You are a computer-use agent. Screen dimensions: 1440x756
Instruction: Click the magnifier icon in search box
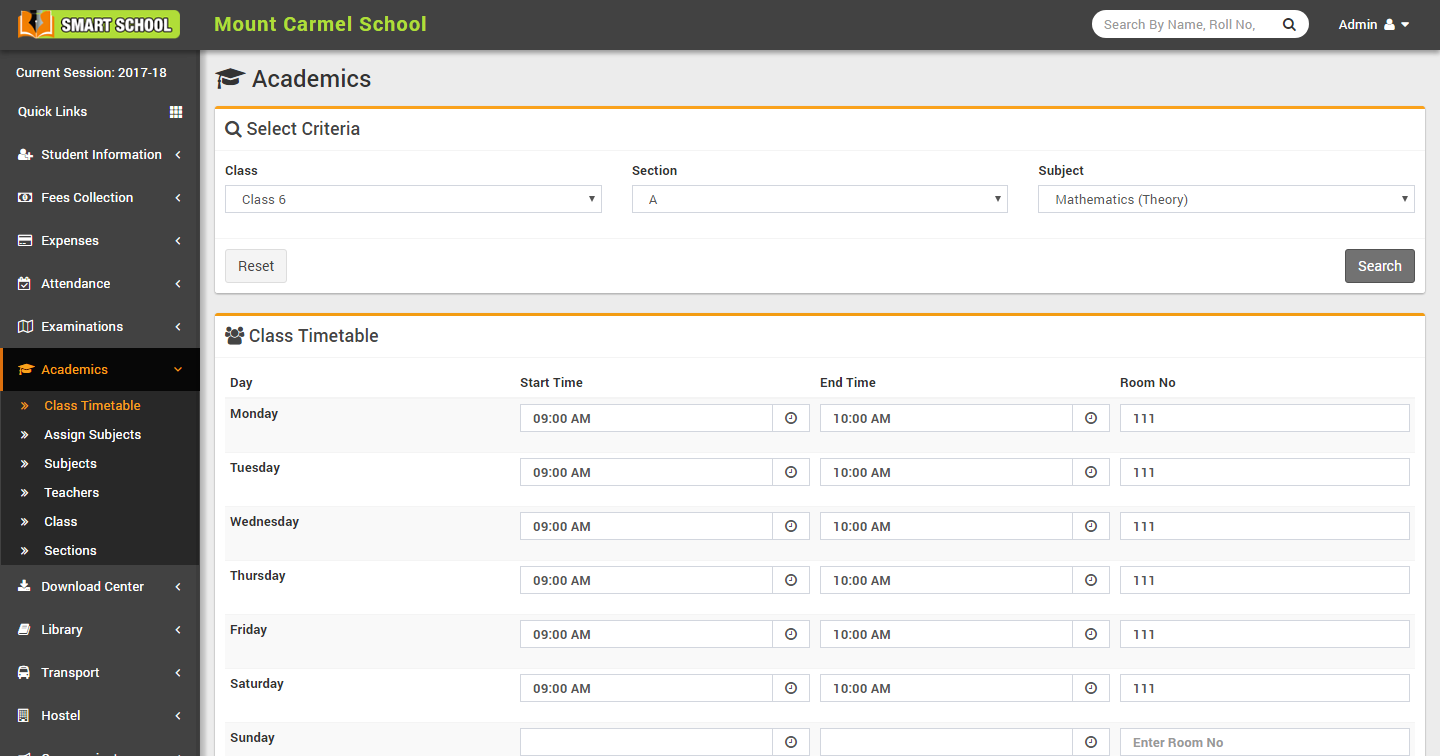(x=1289, y=25)
